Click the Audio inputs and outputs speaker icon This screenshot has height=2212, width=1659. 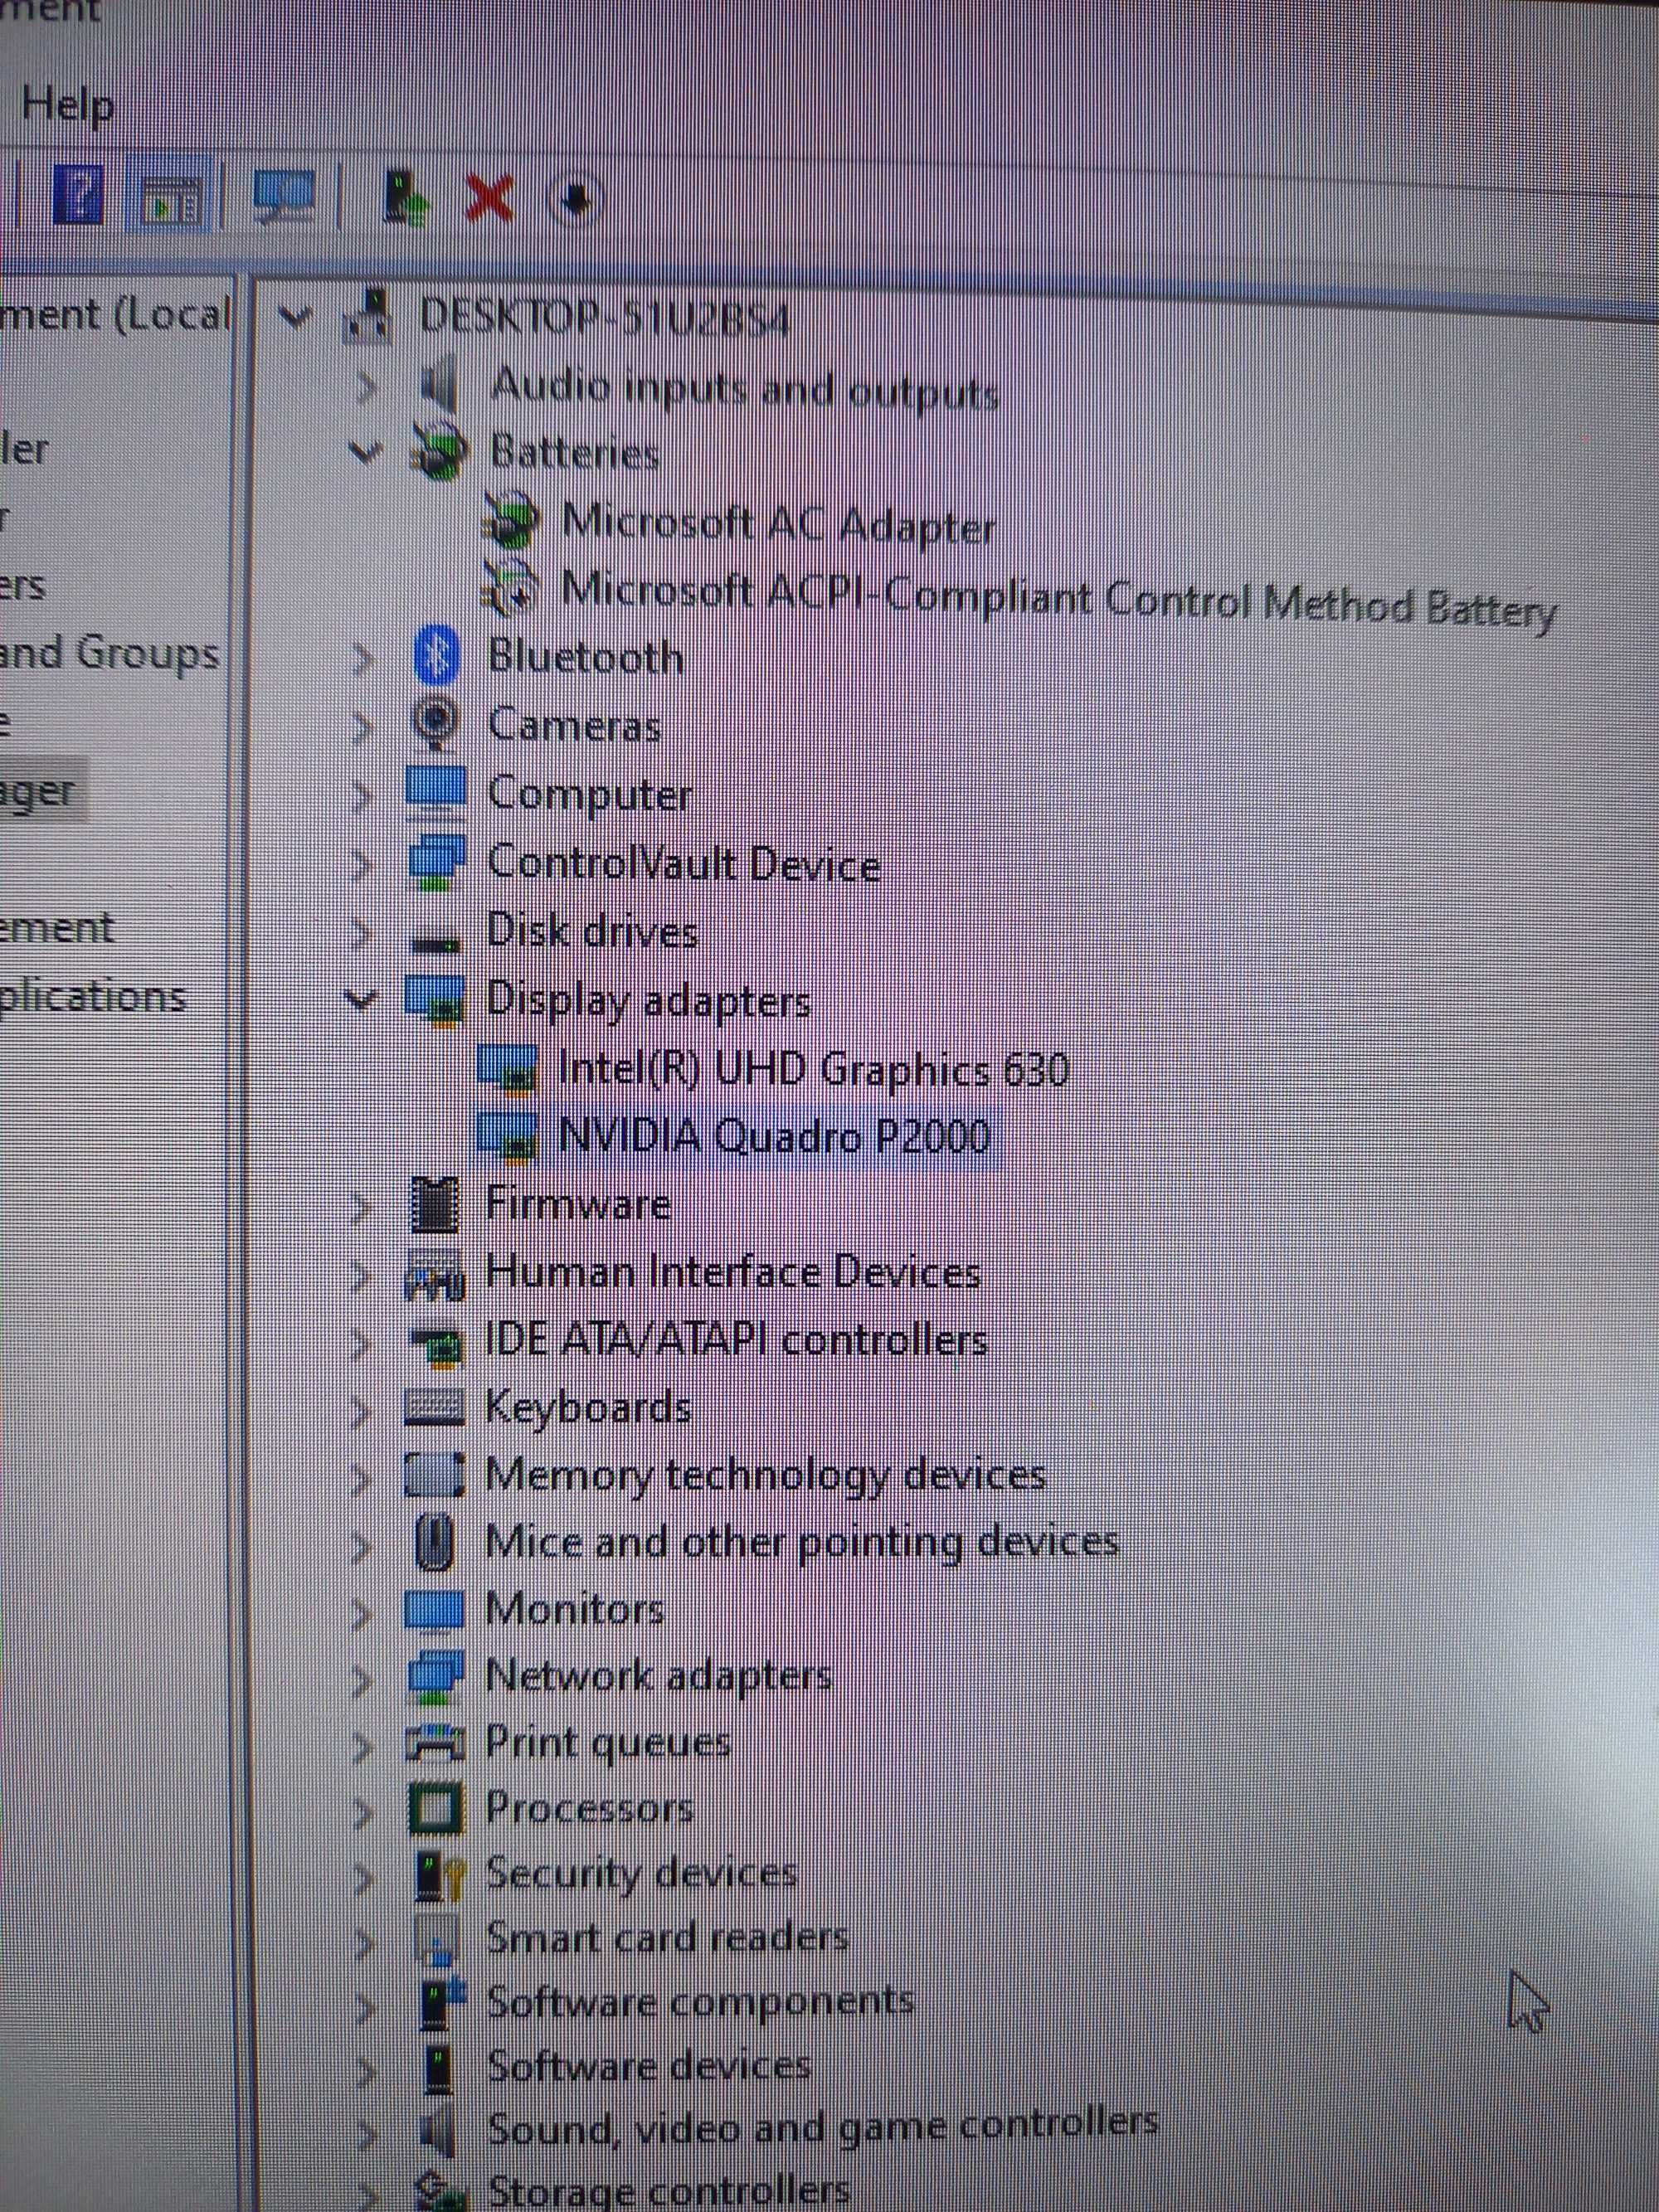click(x=437, y=384)
